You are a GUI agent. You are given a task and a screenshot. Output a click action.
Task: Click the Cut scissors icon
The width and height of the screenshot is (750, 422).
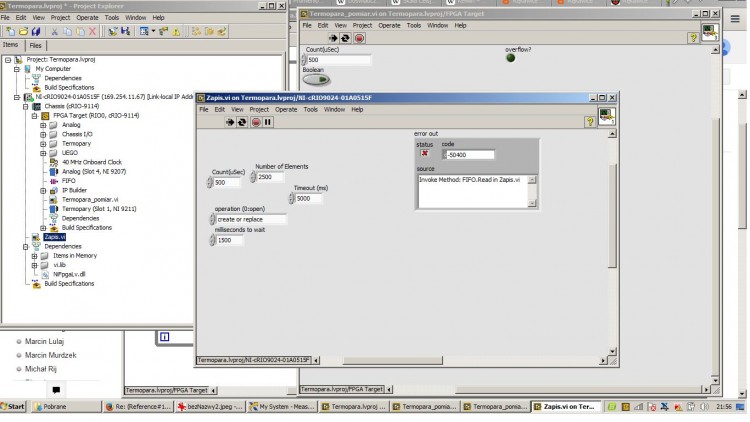[x=55, y=32]
